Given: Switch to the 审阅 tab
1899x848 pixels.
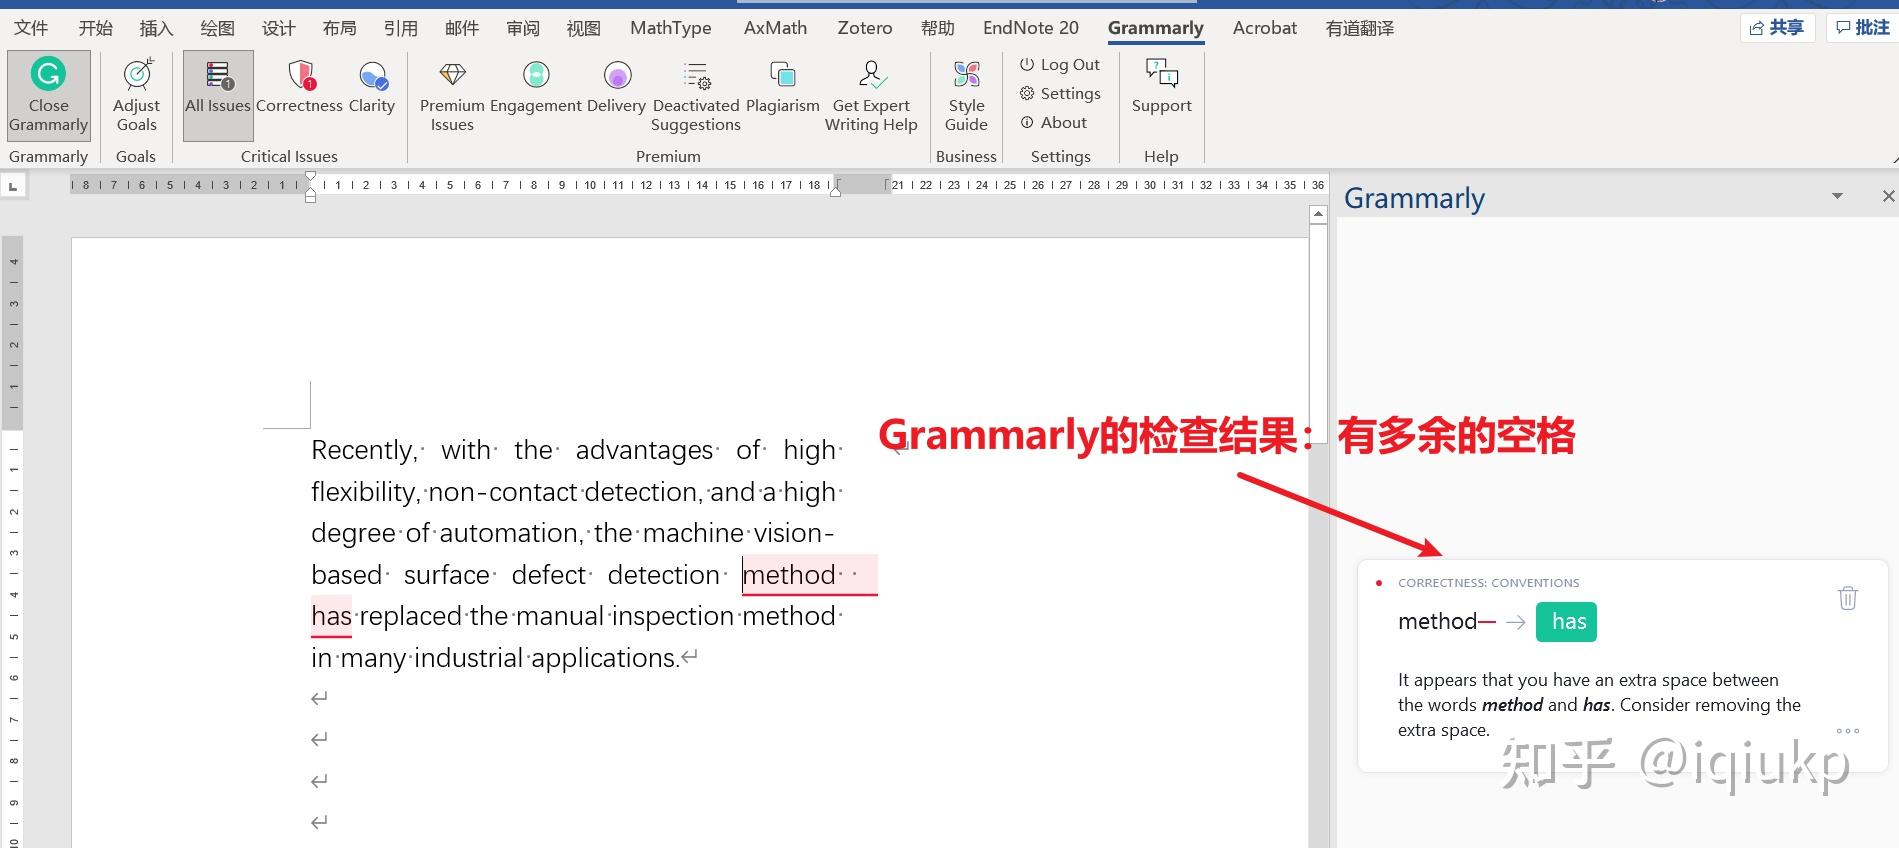Looking at the screenshot, I should (522, 28).
